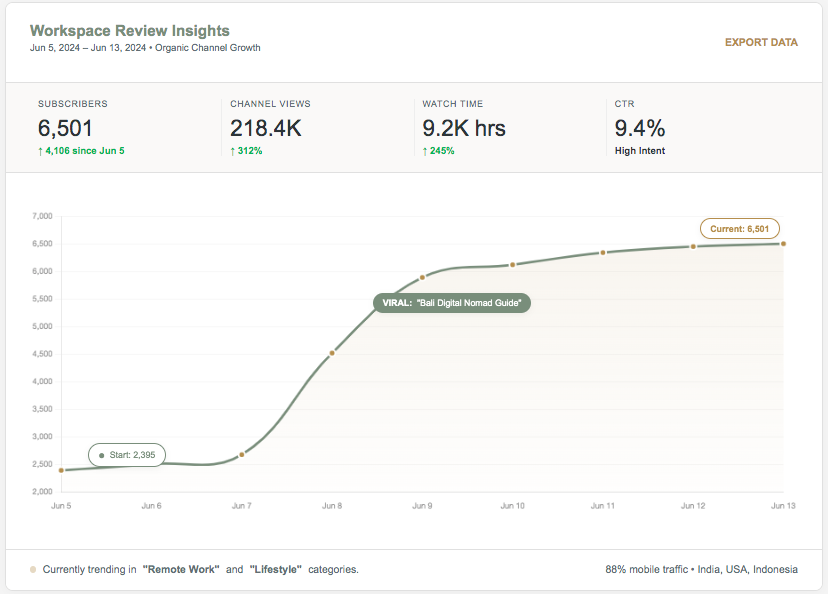Click the Jun 5 data point on chart
Viewport: 828px width, 594px height.
(61, 470)
